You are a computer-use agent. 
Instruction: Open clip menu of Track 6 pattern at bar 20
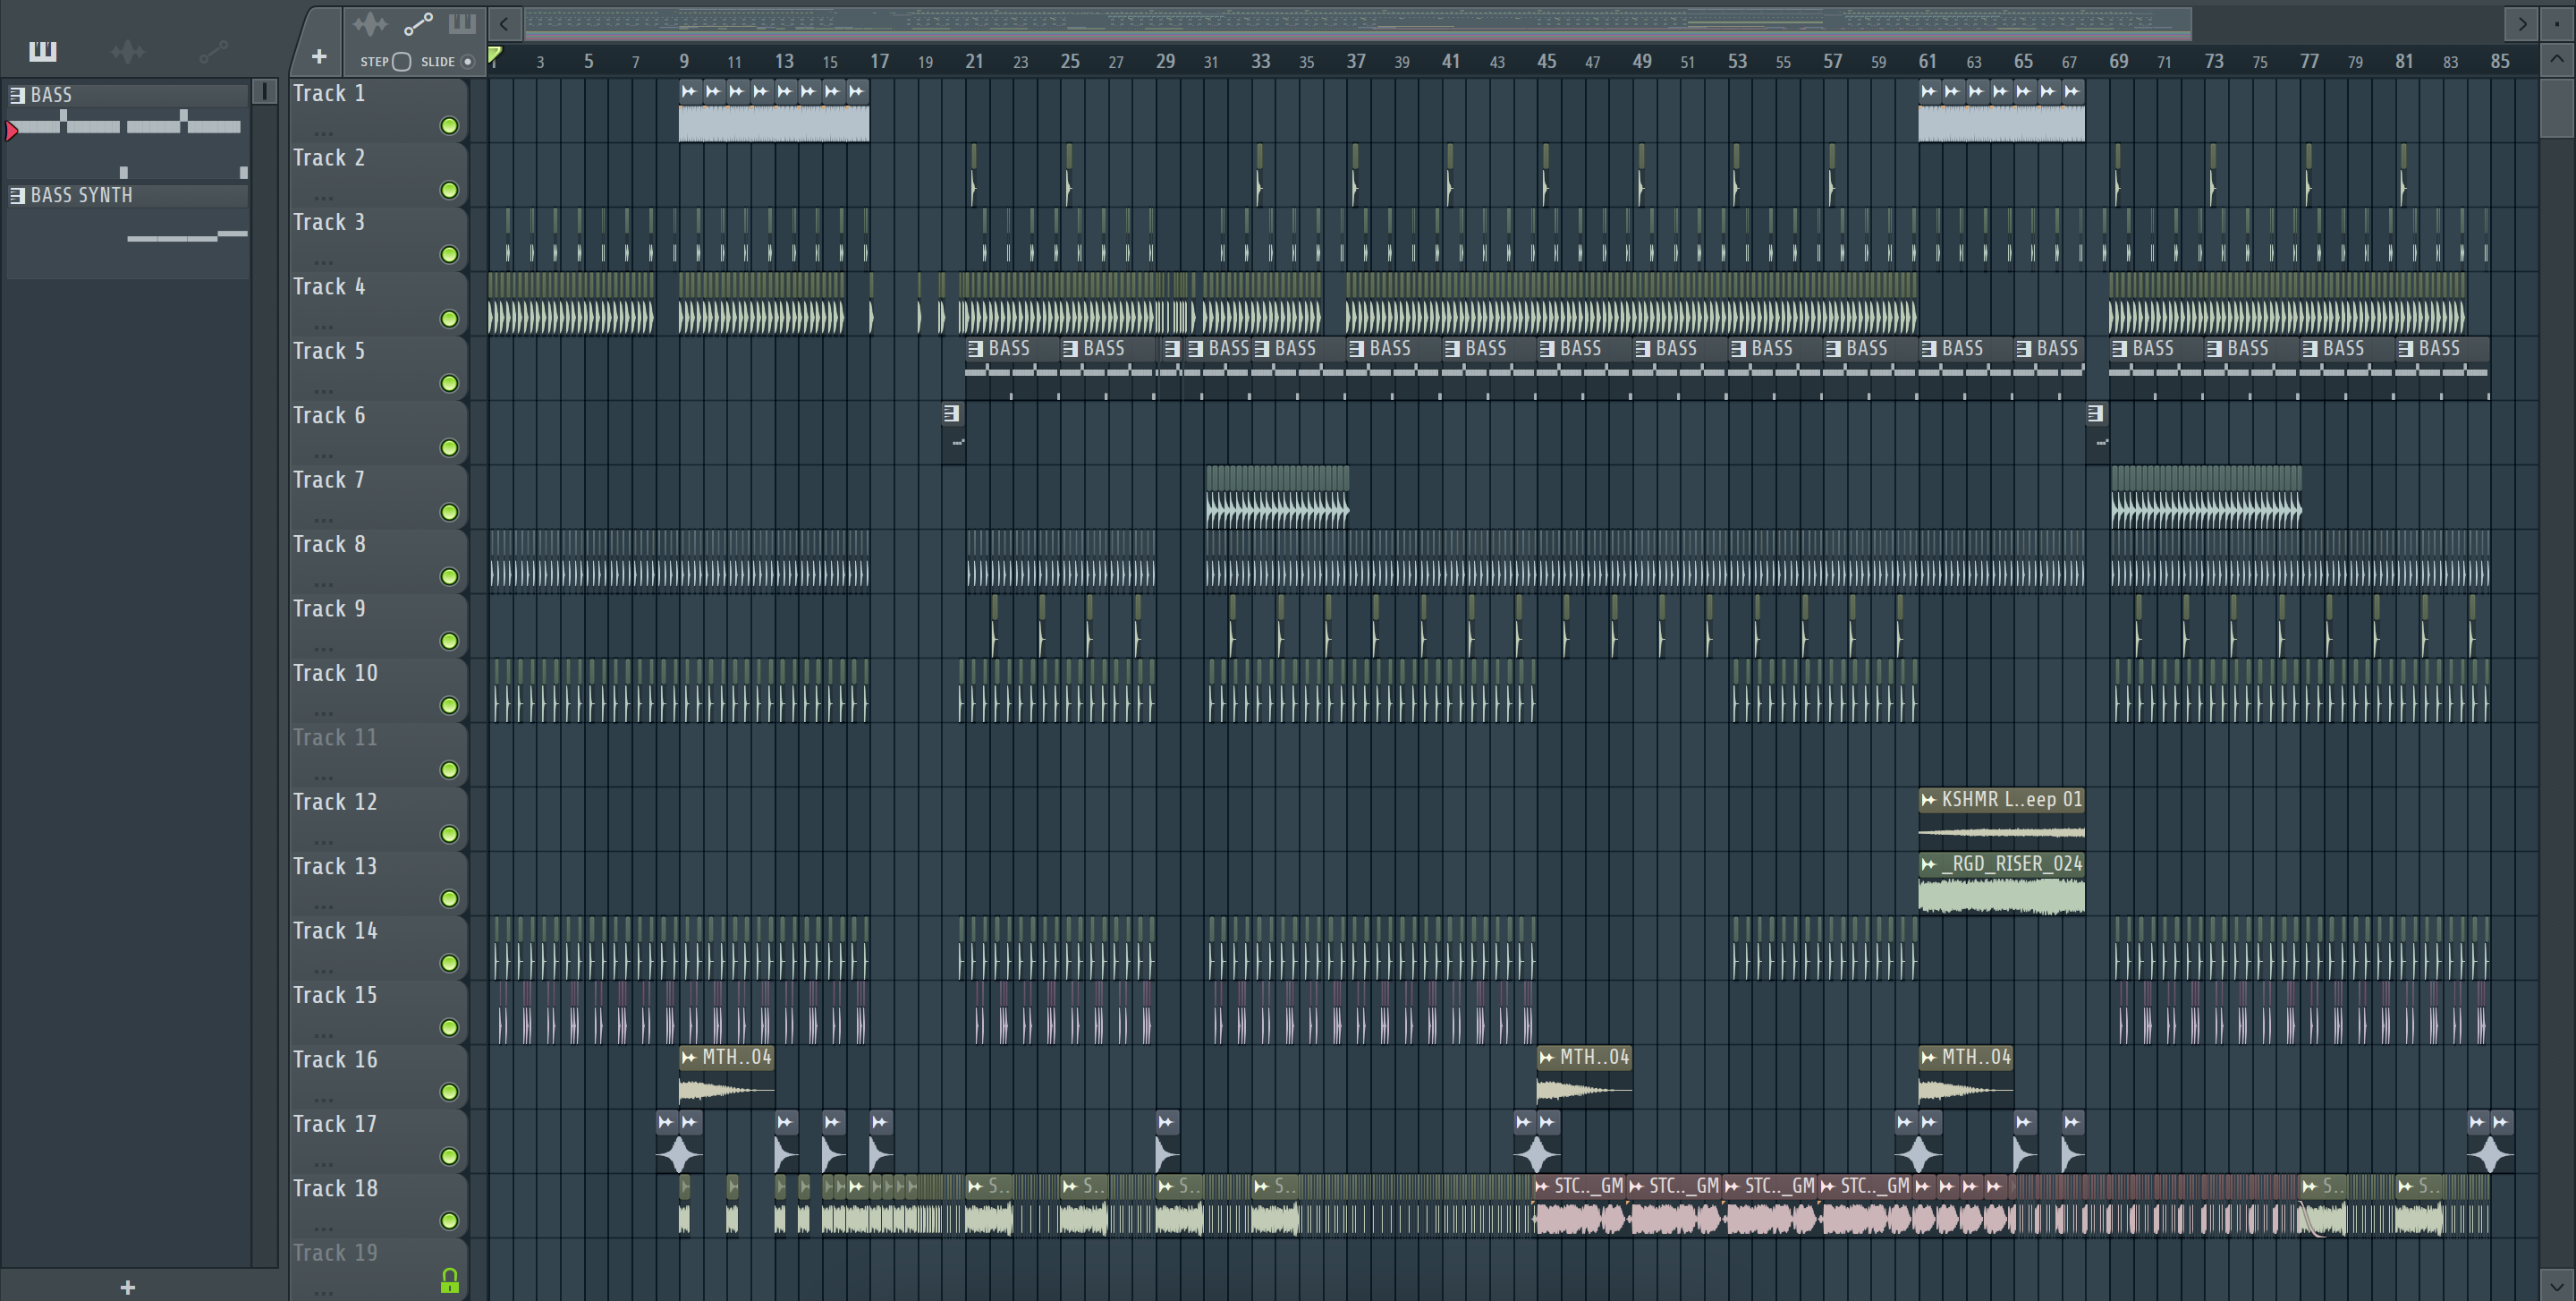952,413
